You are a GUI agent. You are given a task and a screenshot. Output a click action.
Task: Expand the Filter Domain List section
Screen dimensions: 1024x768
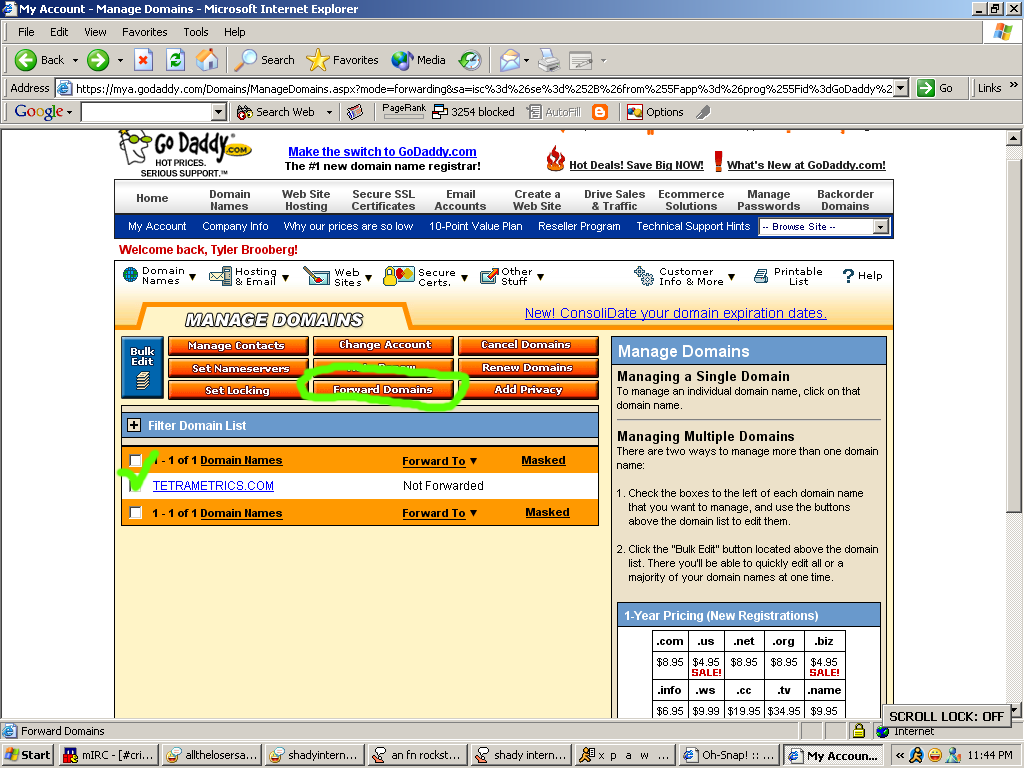pyautogui.click(x=134, y=425)
